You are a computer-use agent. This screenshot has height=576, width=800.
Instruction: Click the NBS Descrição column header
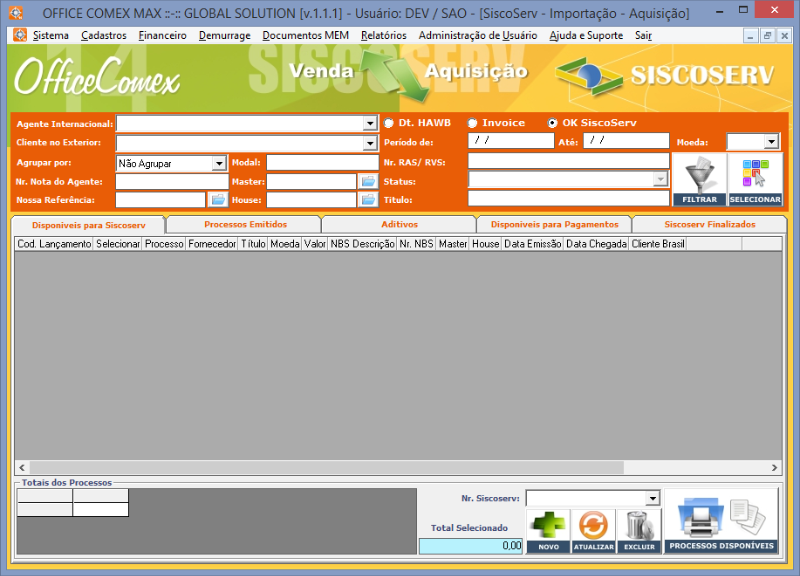(x=362, y=244)
